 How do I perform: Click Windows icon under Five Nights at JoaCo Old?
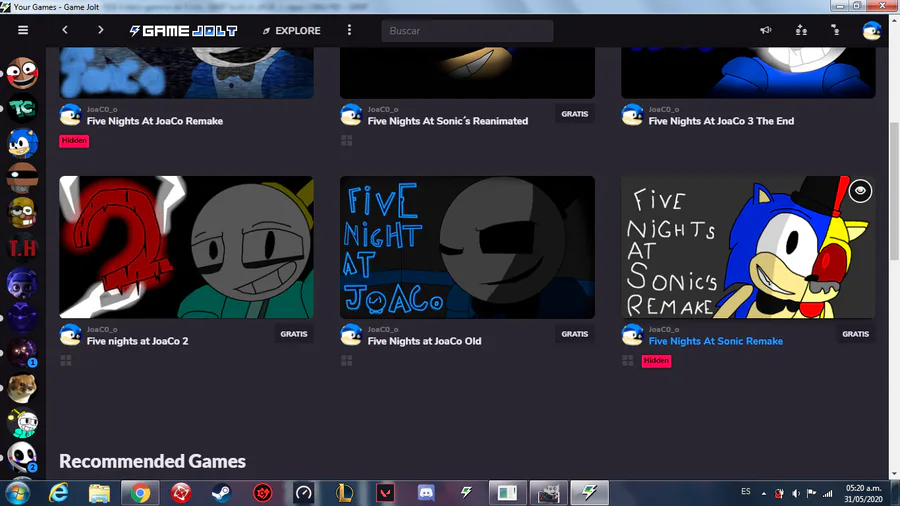point(347,360)
